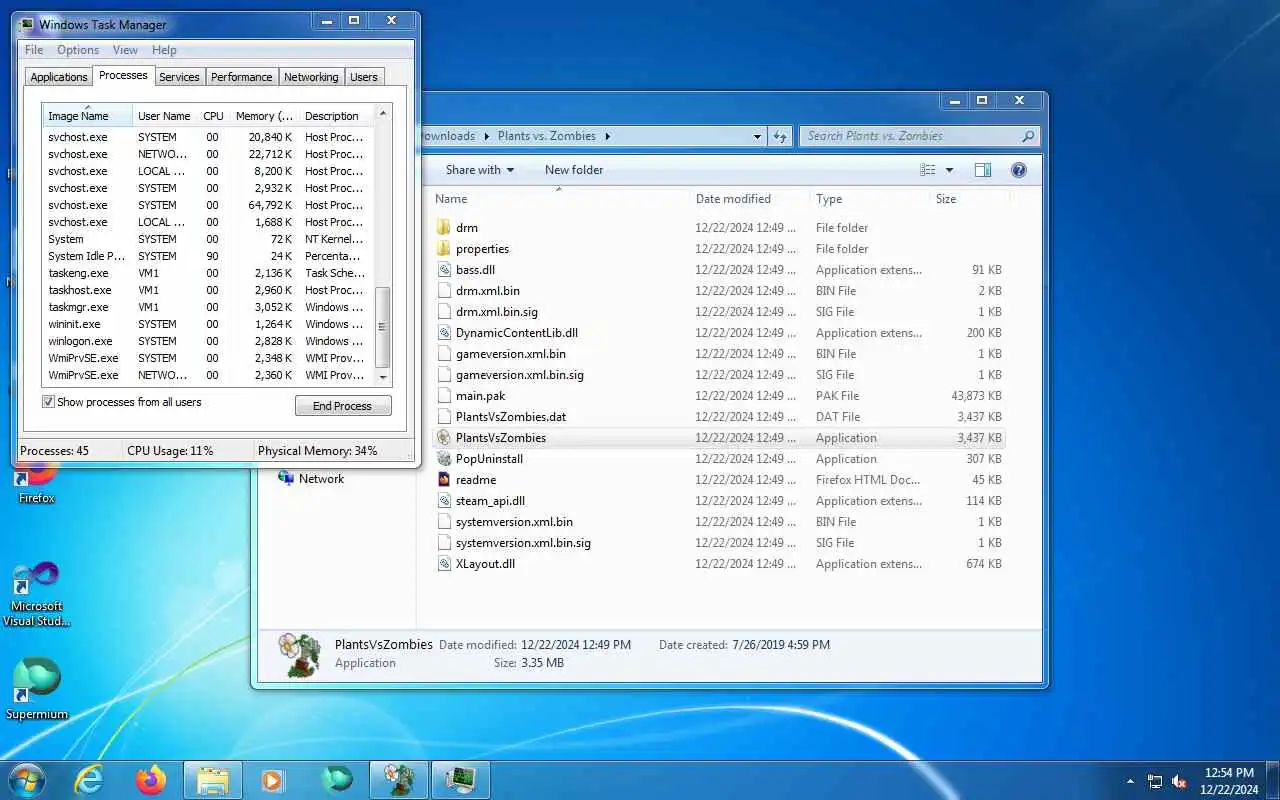Screen dimensions: 1280x800
Task: Select the bass.dll file icon
Action: [445, 270]
